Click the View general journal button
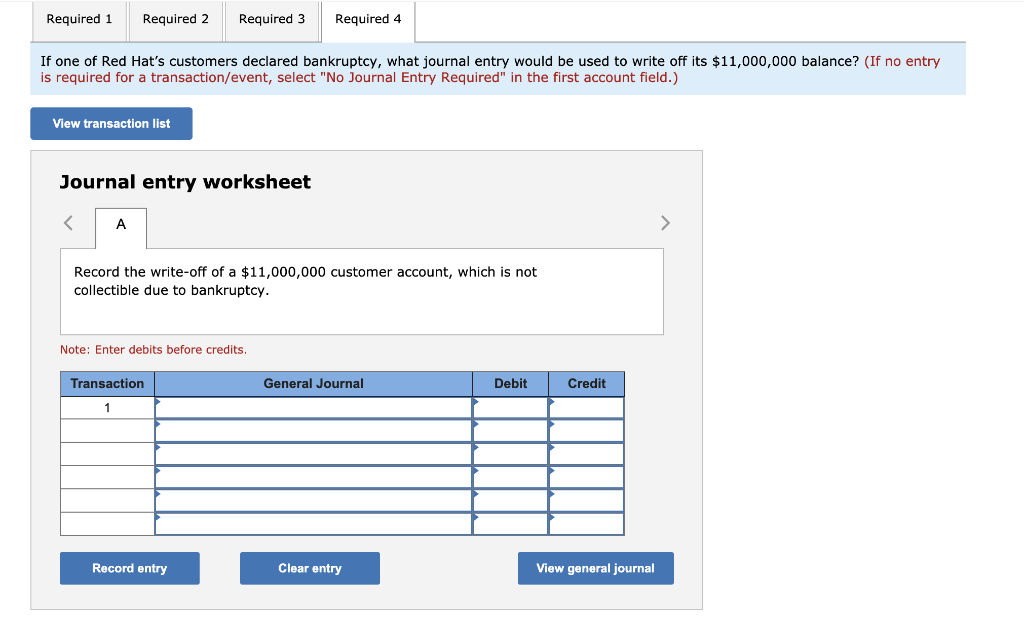 pos(595,568)
